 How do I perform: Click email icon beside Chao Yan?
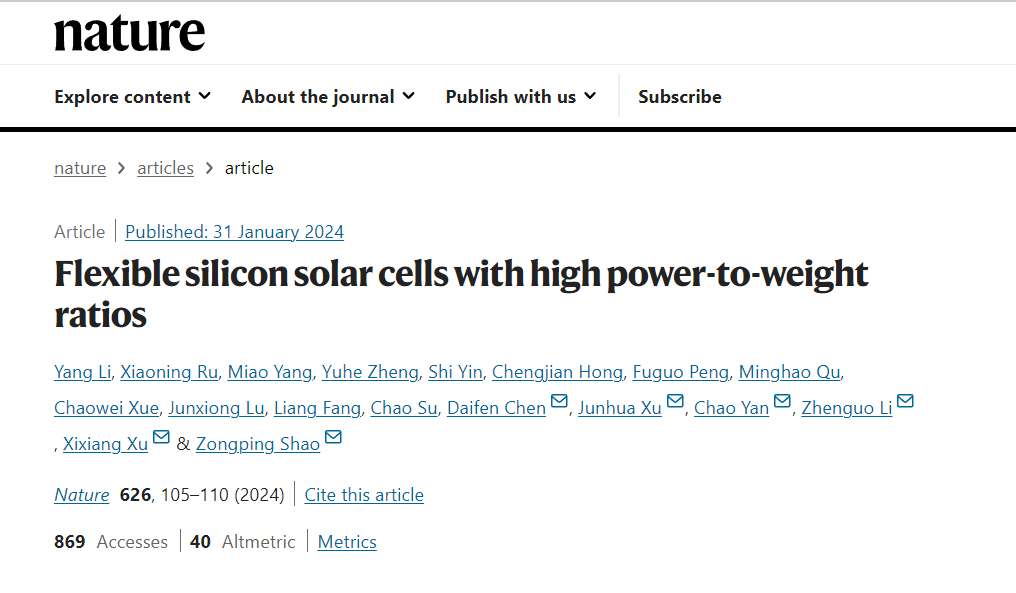783,403
